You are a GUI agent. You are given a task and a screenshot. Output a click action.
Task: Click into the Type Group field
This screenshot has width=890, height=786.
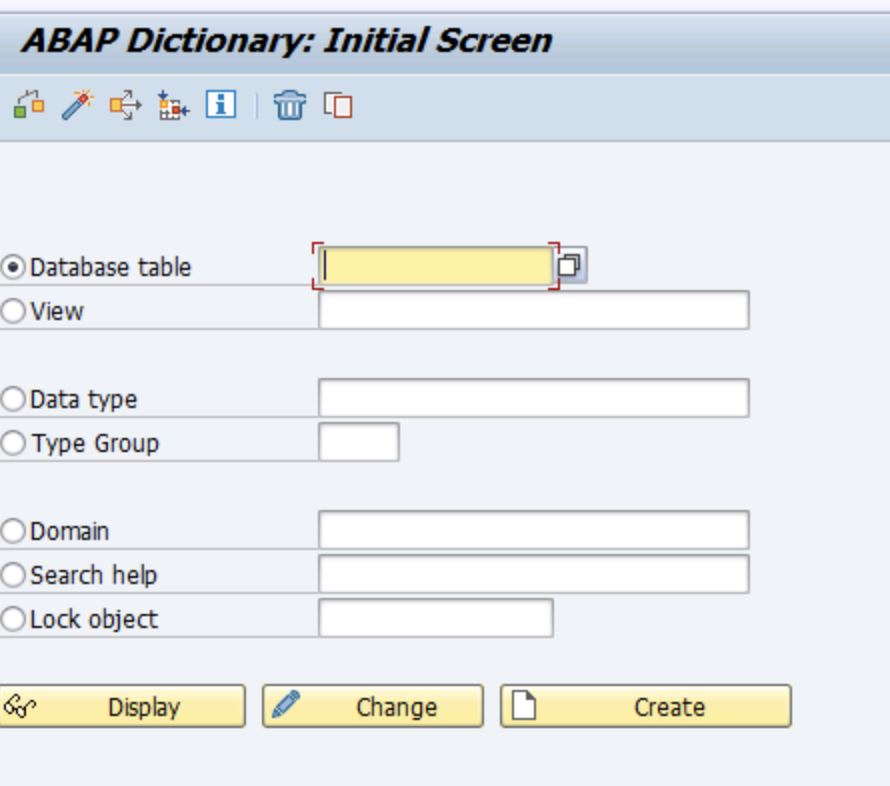coord(359,442)
